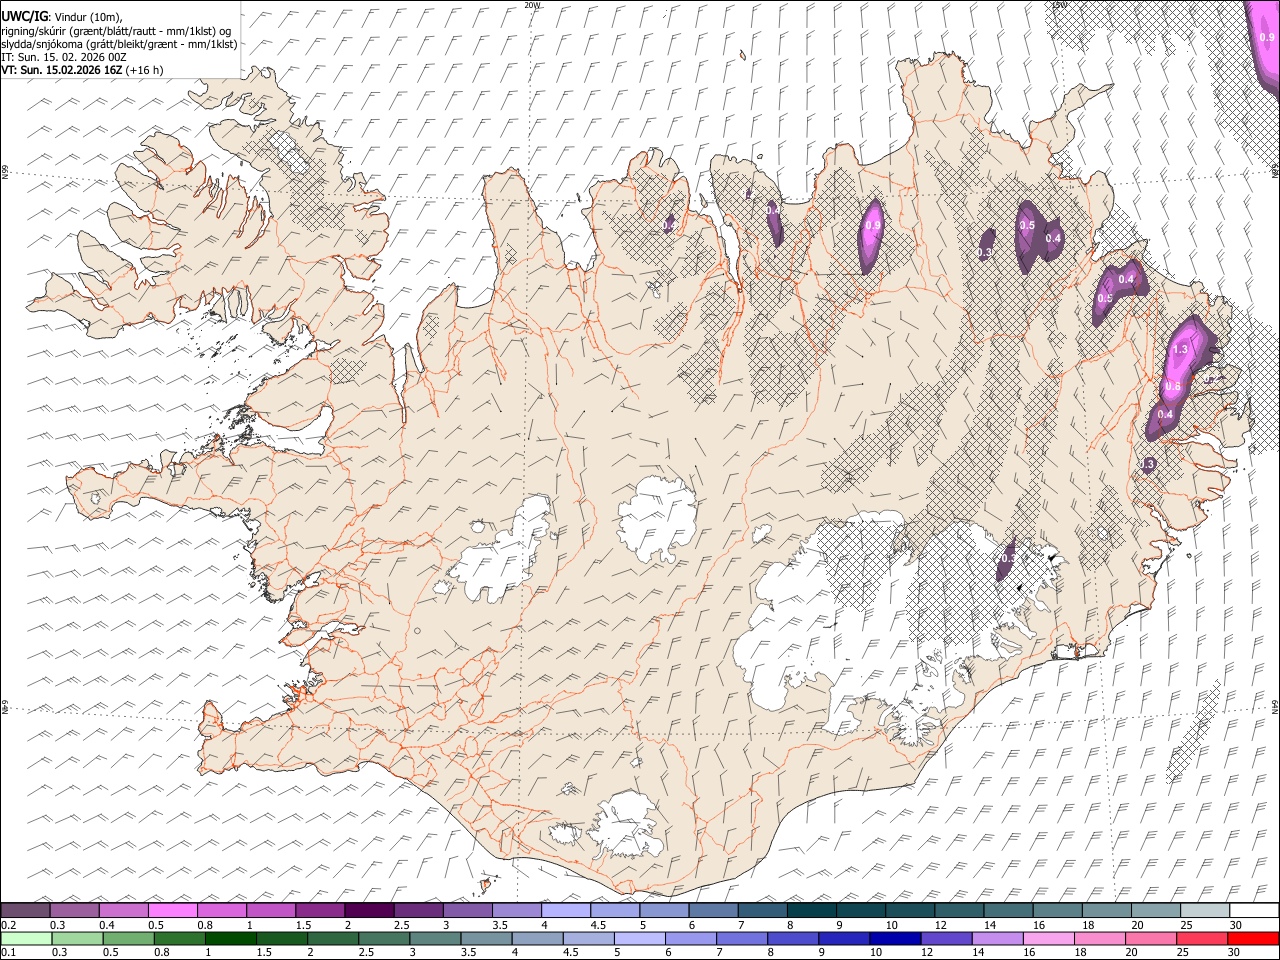Image resolution: width=1280 pixels, height=960 pixels.
Task: Pick the rain scale swatch labeled 7
Action: click(x=742, y=938)
